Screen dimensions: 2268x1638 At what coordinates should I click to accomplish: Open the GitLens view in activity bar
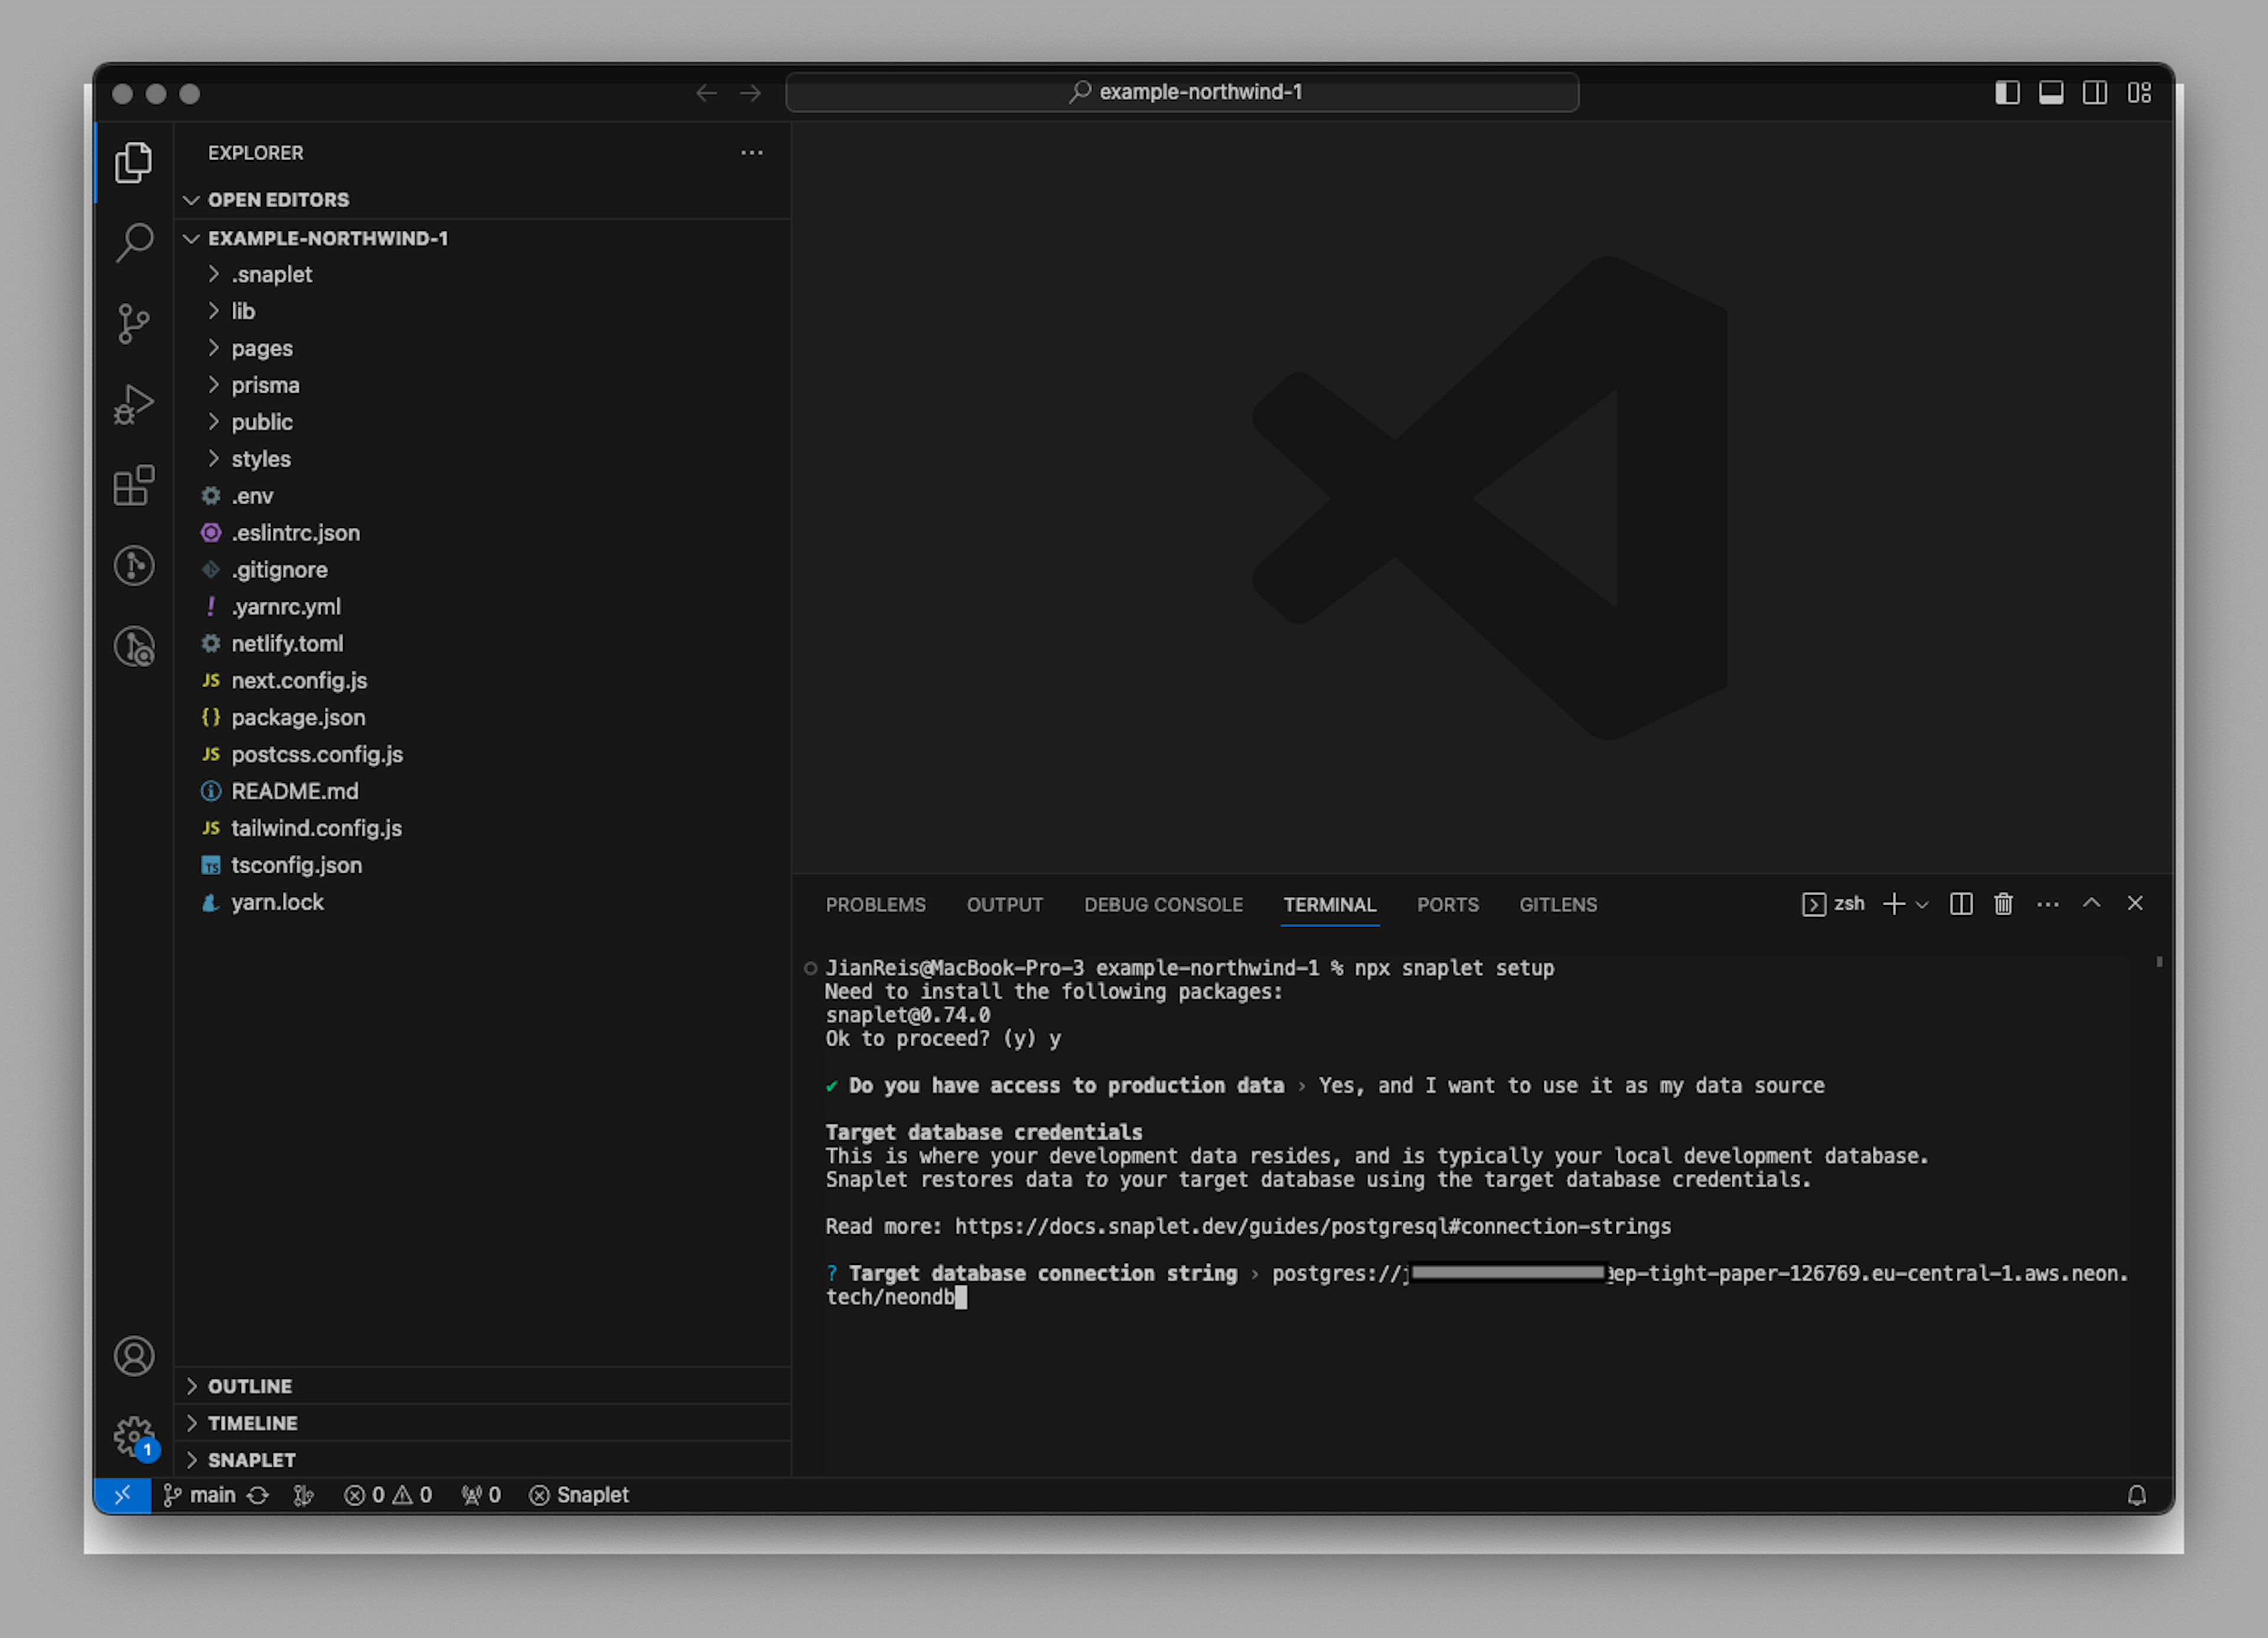[133, 566]
